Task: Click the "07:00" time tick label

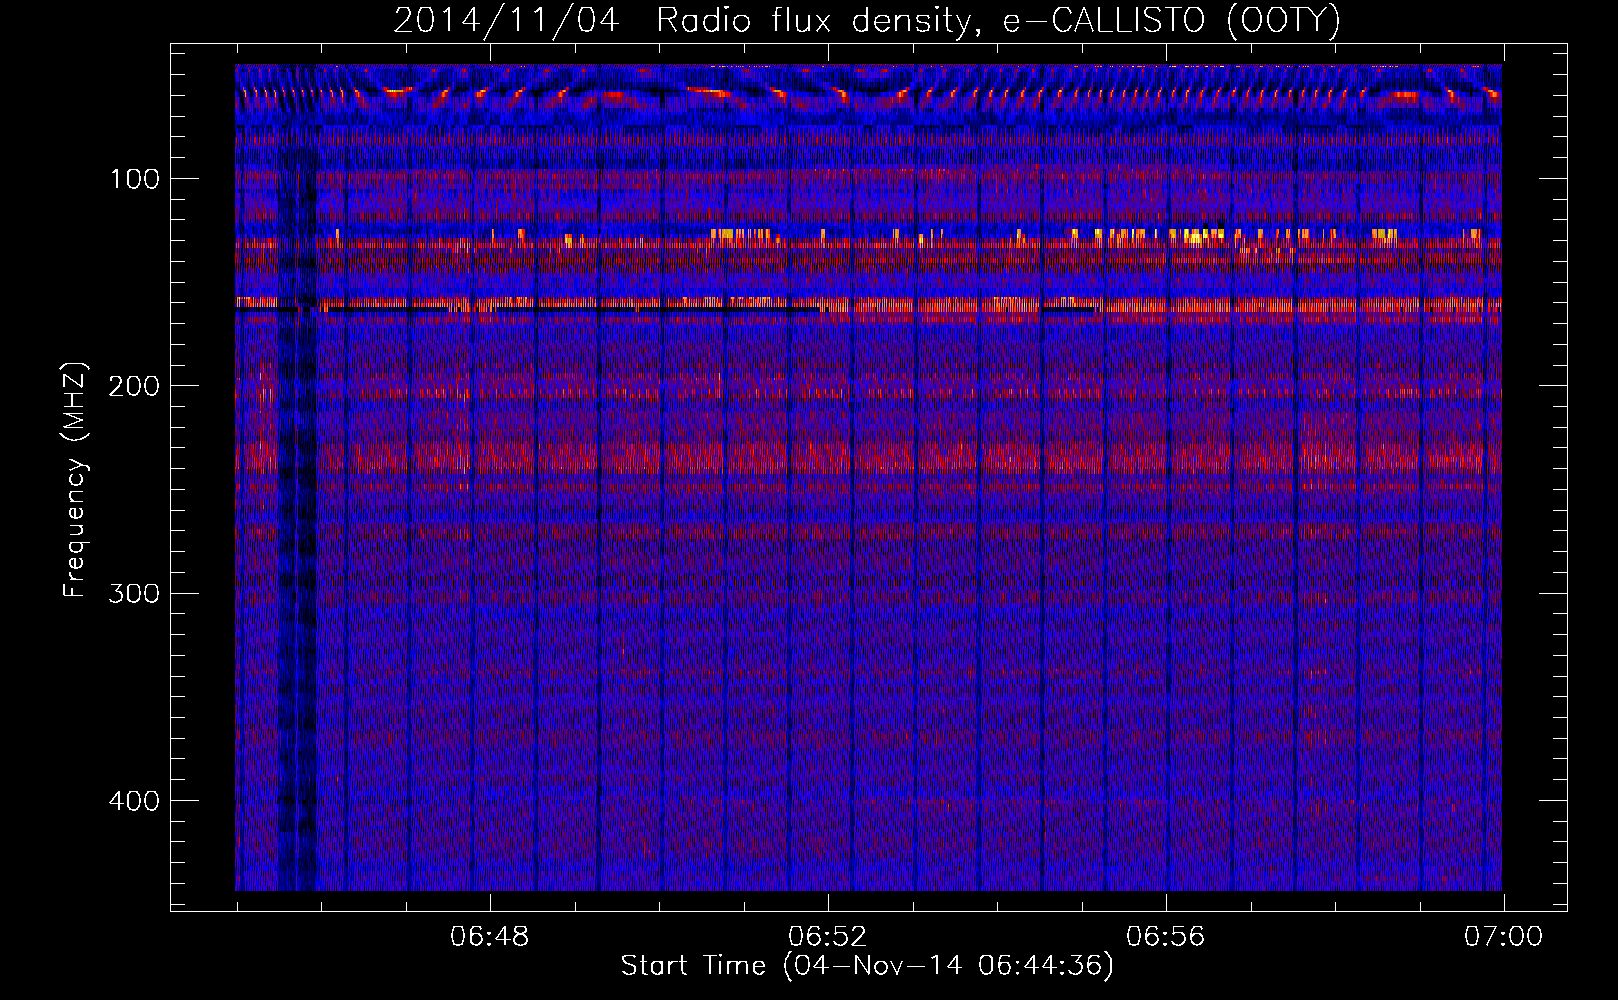Action: coord(1504,937)
